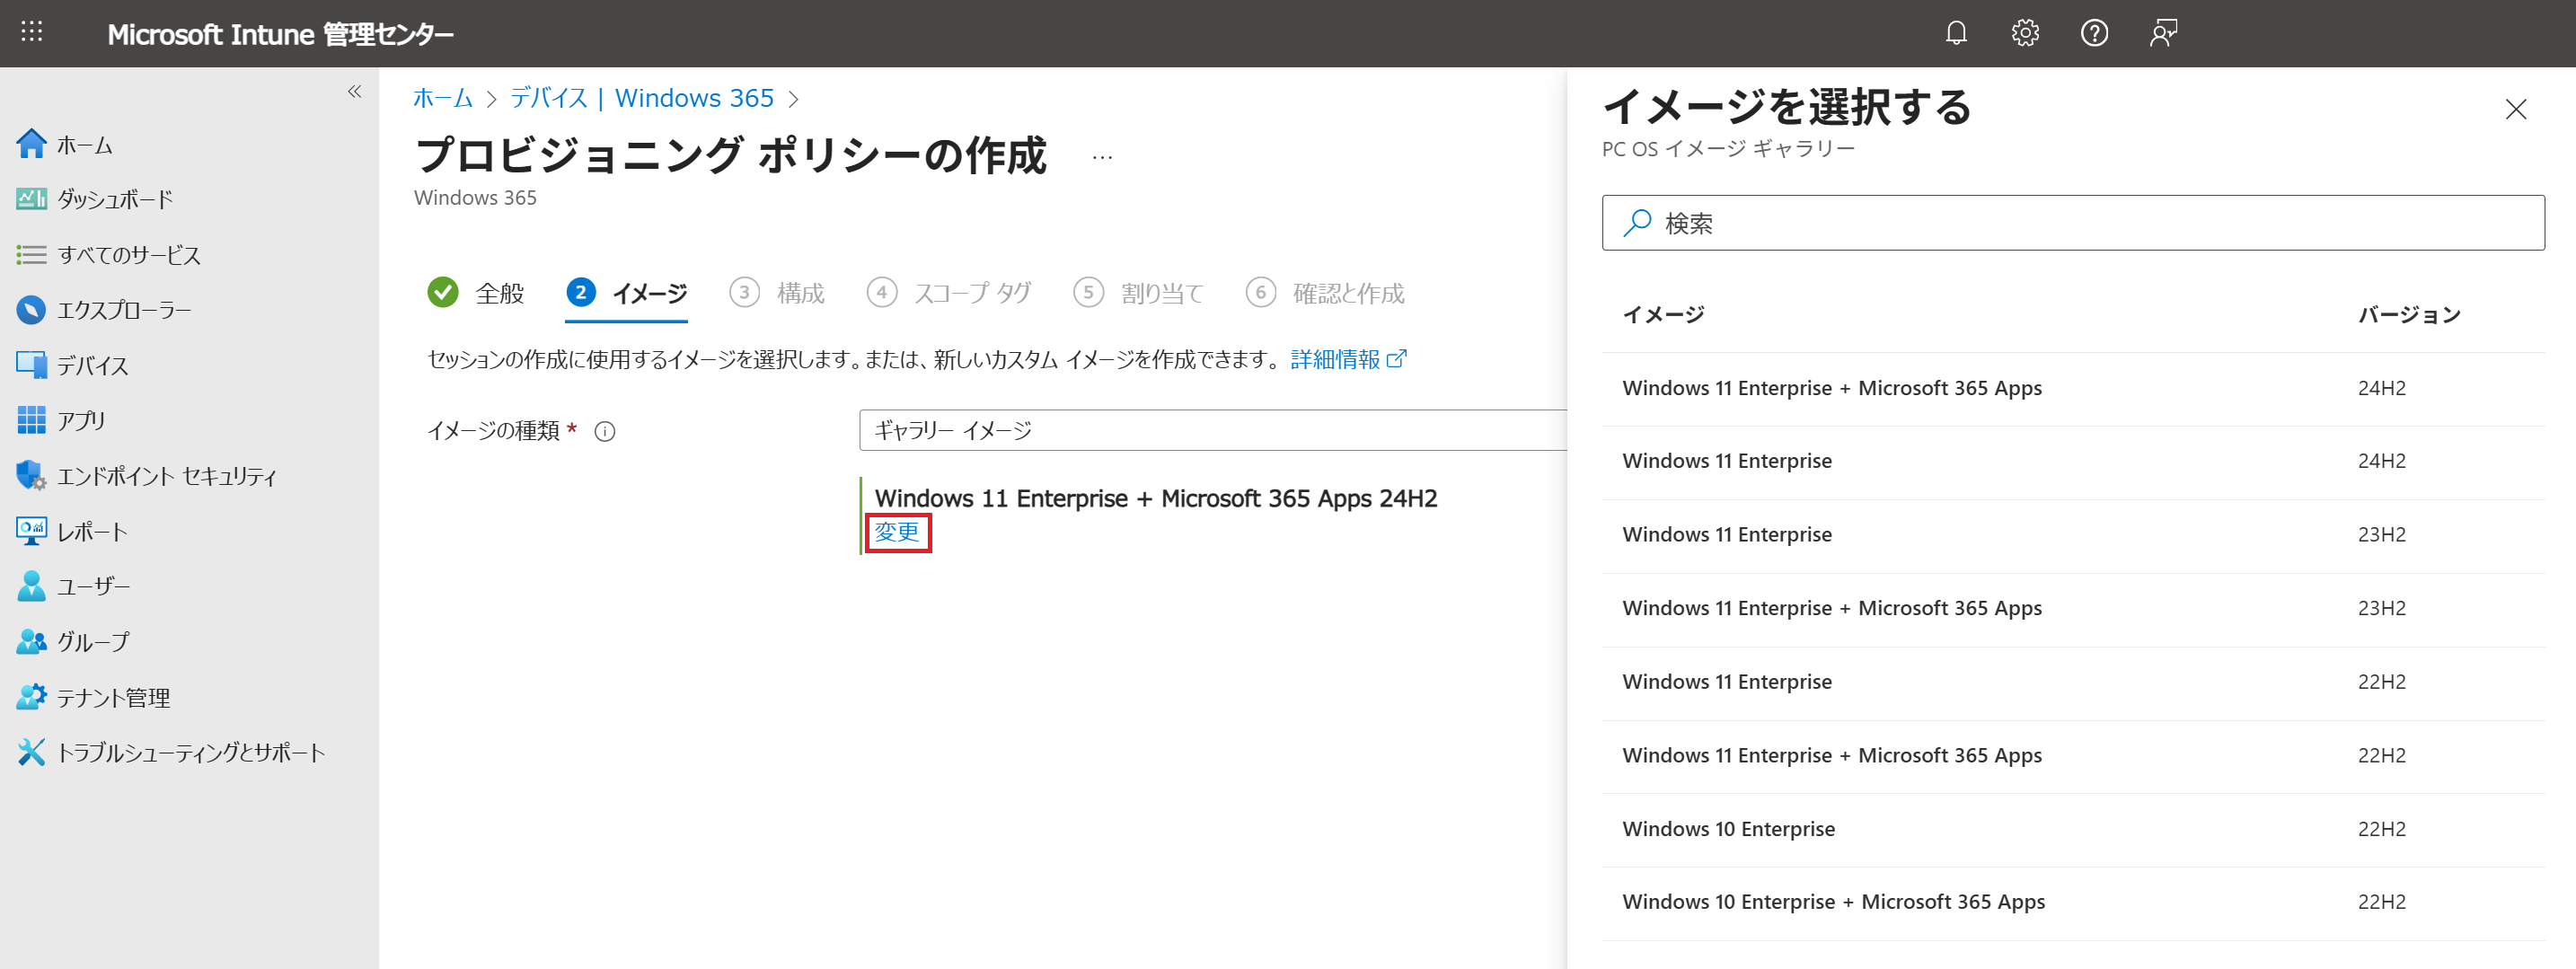Select Windows 11 Enterprise 24H2 row

(2073, 461)
